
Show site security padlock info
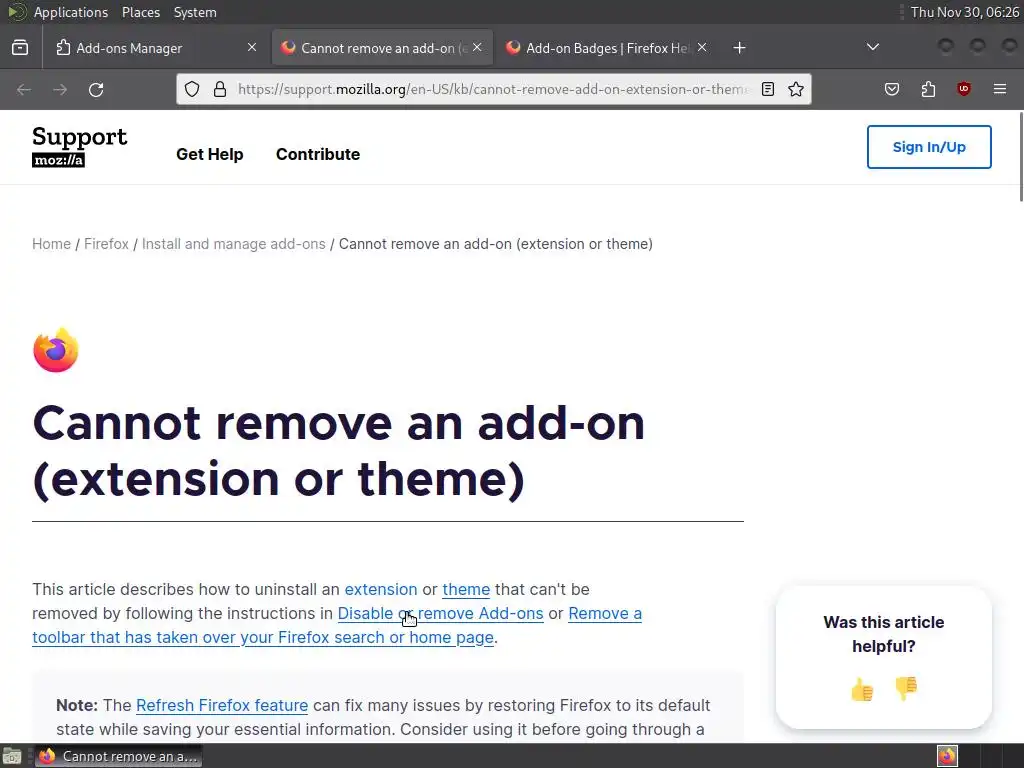[x=220, y=89]
